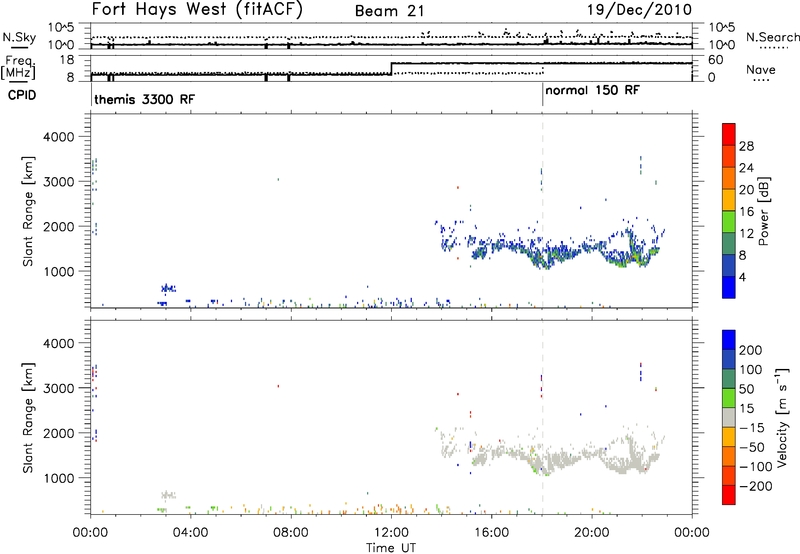Click the top blue swatch in Velocity colorbar
The height and width of the screenshot is (554, 800).
coord(729,340)
